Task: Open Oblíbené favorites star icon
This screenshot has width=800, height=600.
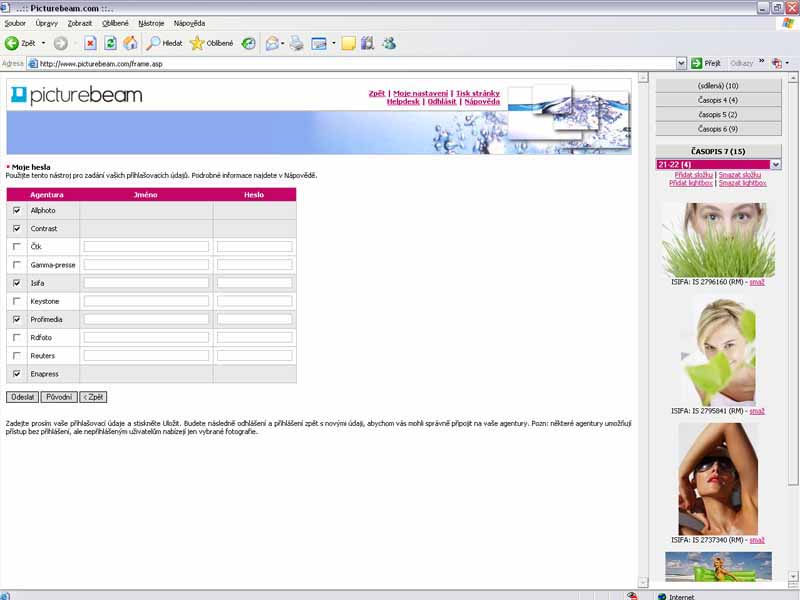Action: (x=197, y=43)
